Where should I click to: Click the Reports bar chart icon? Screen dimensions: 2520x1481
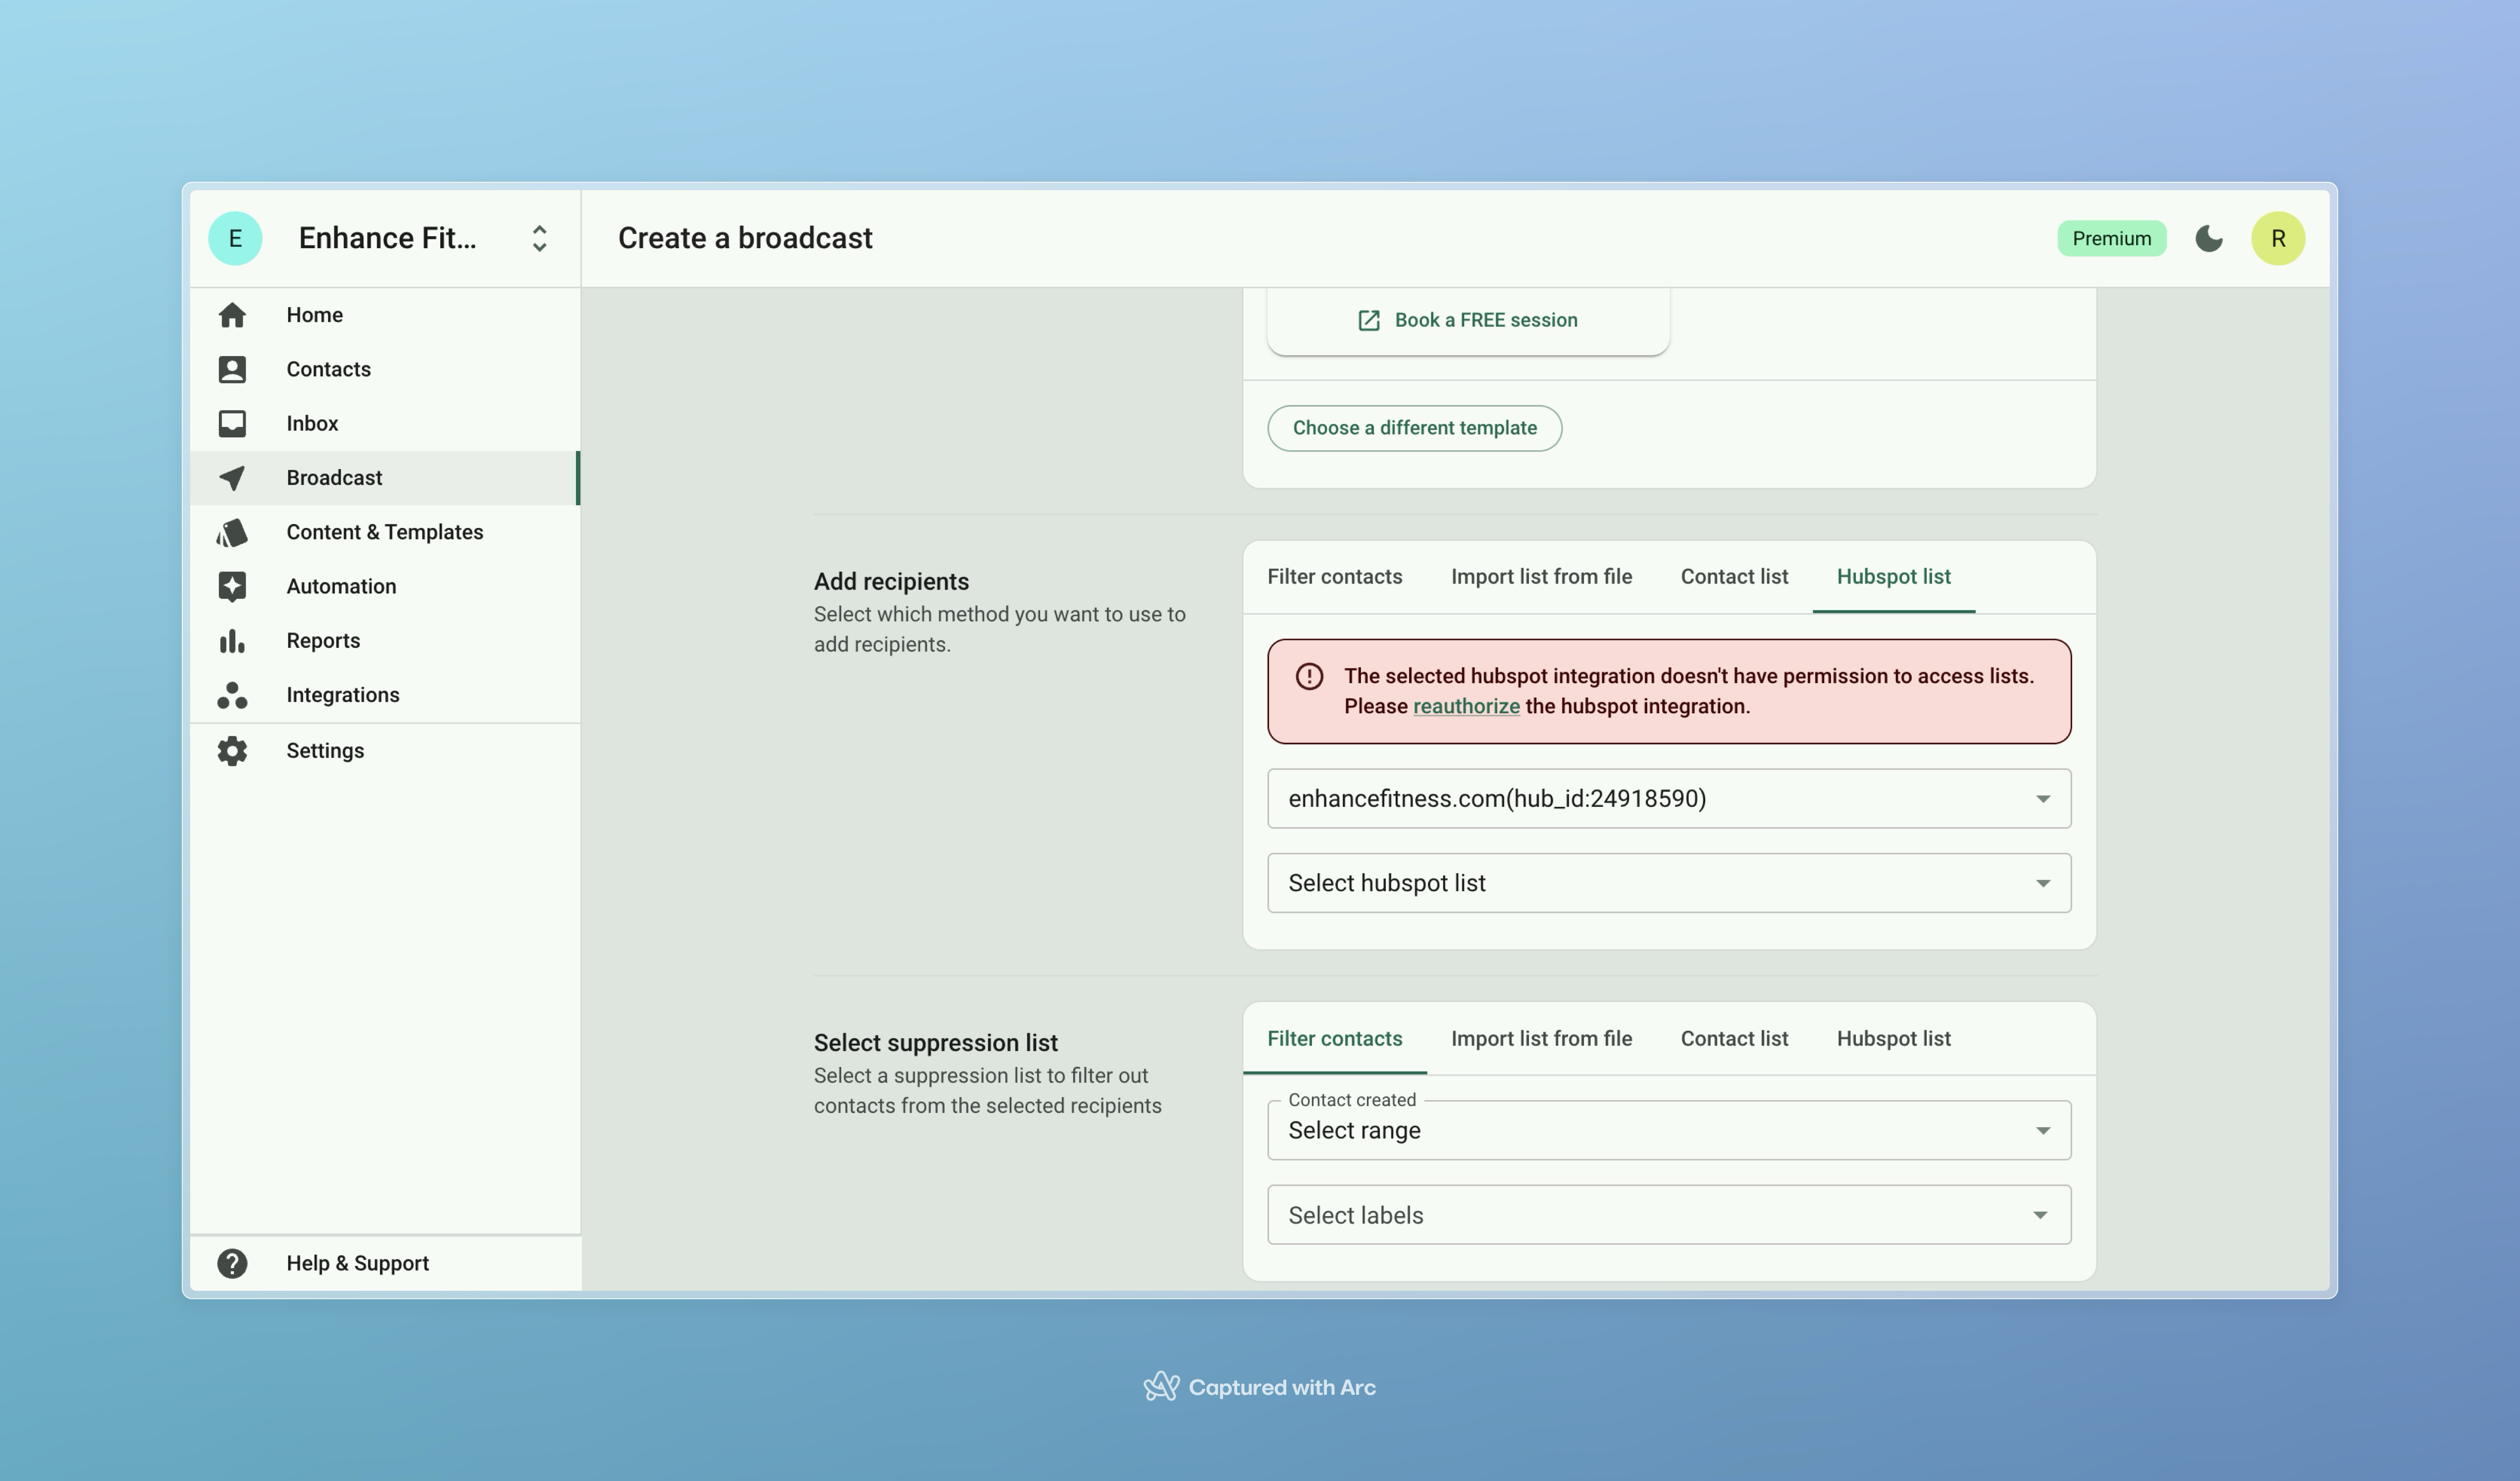(232, 641)
